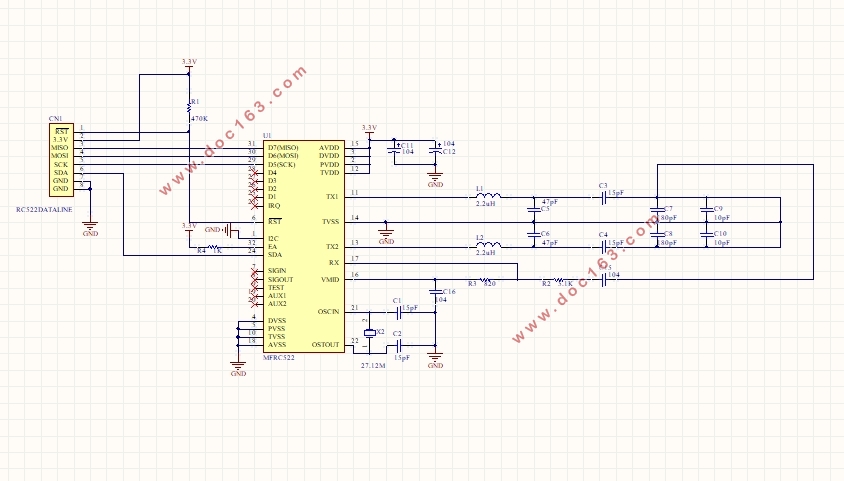This screenshot has width=844, height=481.
Task: Select GND symbol below CN1 connector
Action: pyautogui.click(x=90, y=228)
